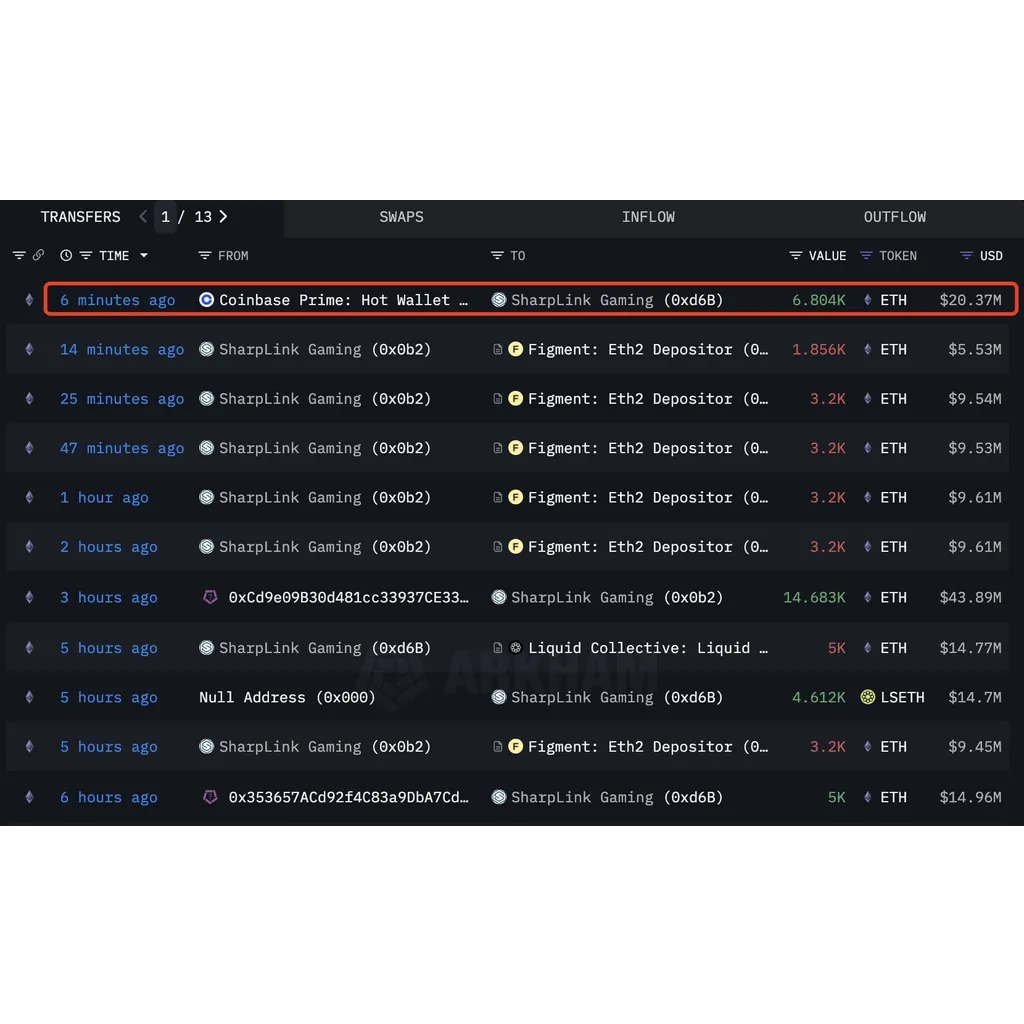Click ETH token in the 5K $14.77M row
The height and width of the screenshot is (1024, 1024).
(x=893, y=648)
